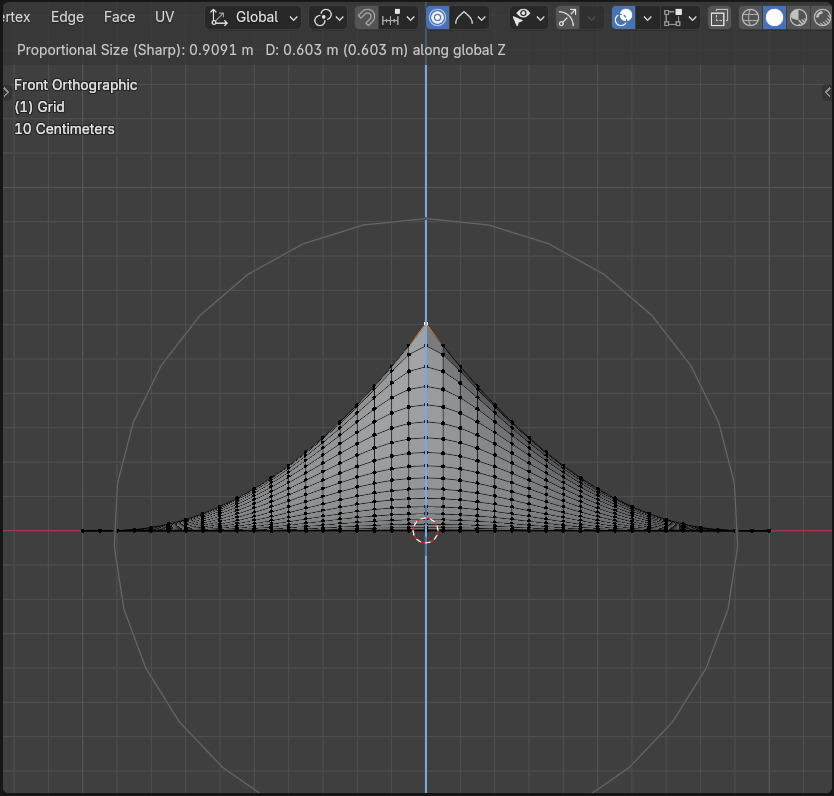834x796 pixels.
Task: Toggle X-ray mode
Action: click(718, 18)
